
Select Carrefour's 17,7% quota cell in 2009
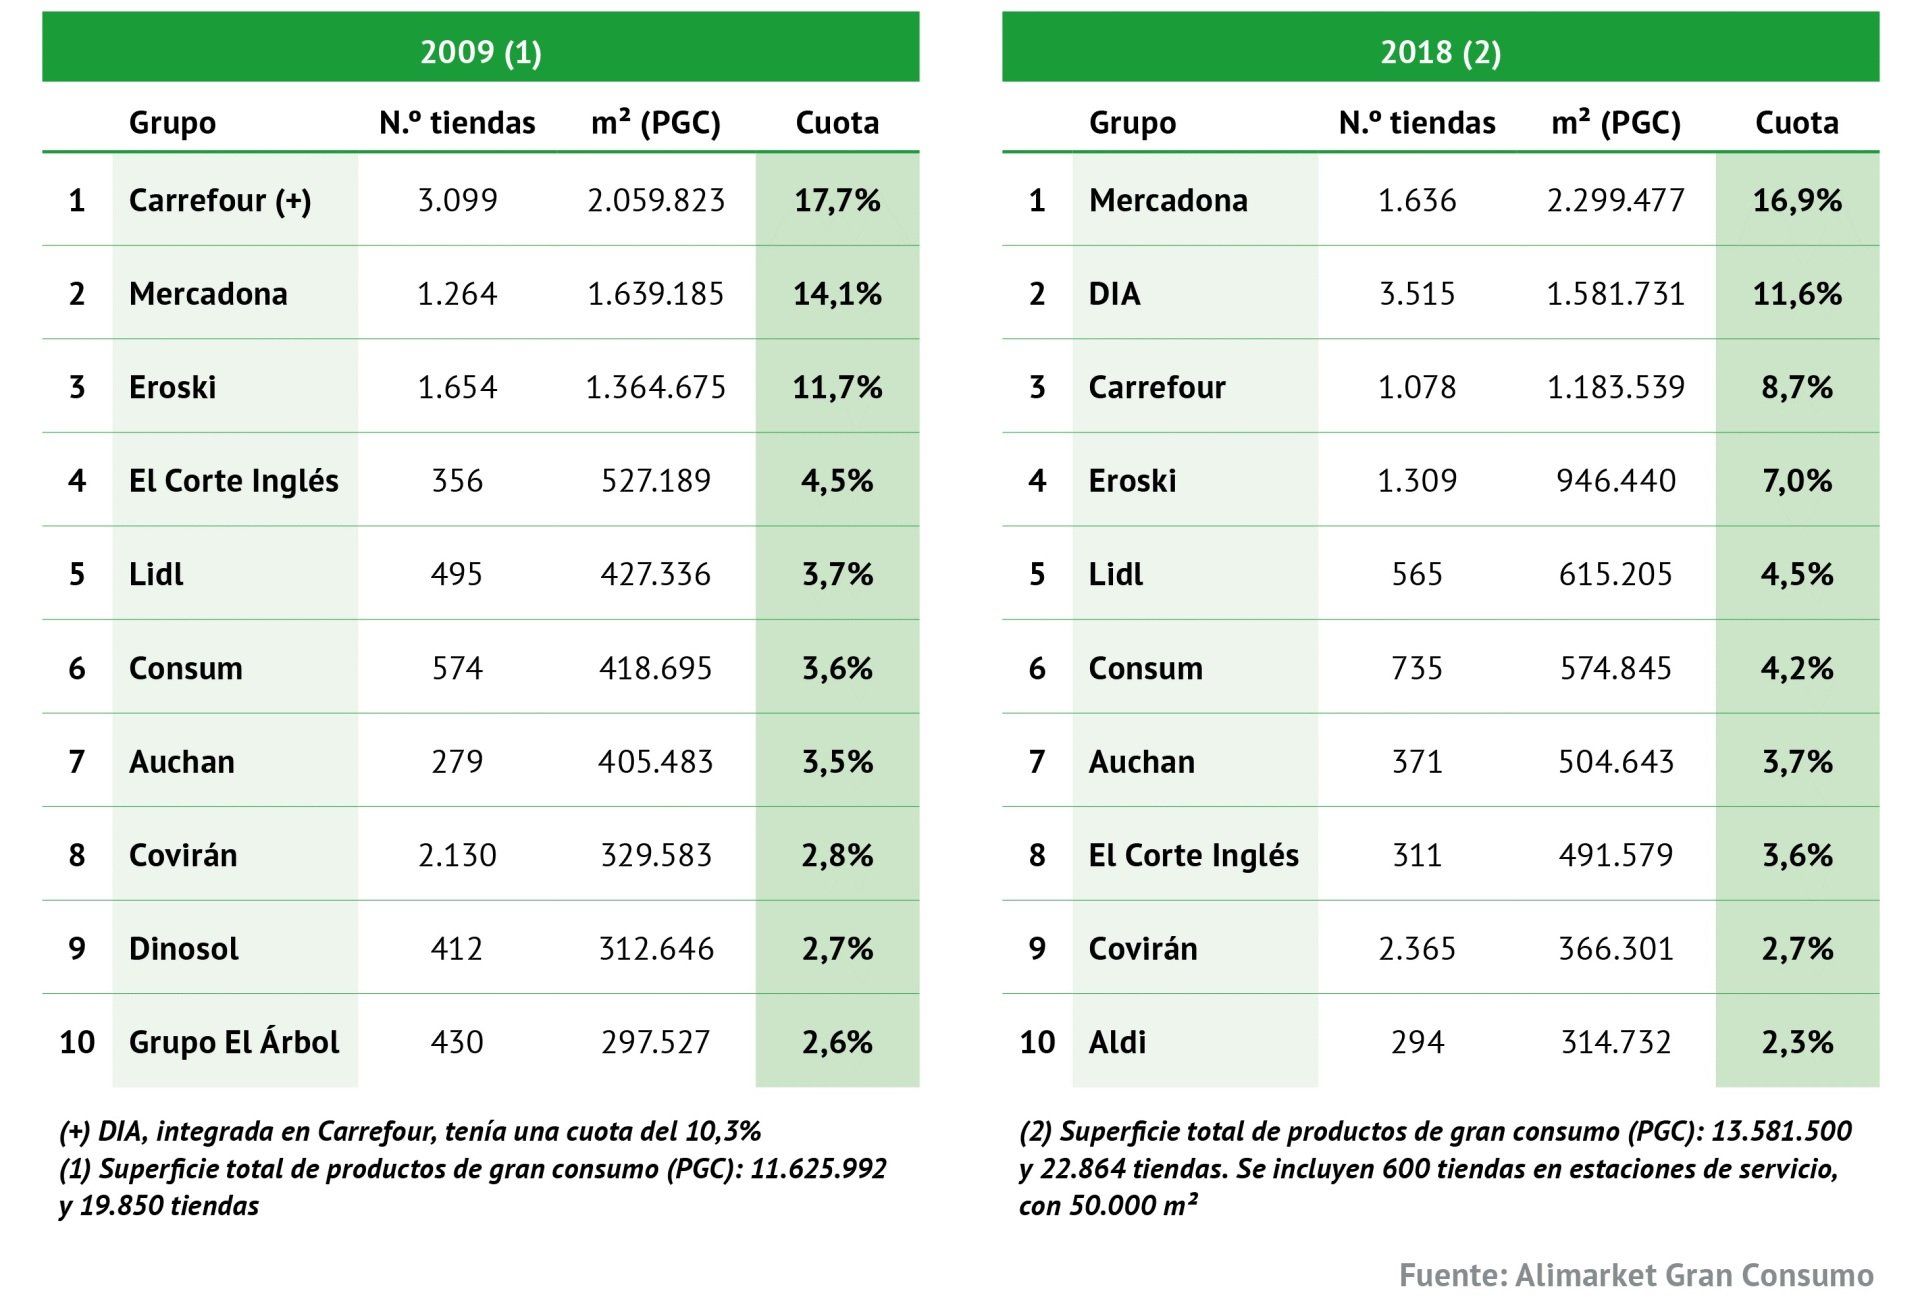pyautogui.click(x=837, y=200)
